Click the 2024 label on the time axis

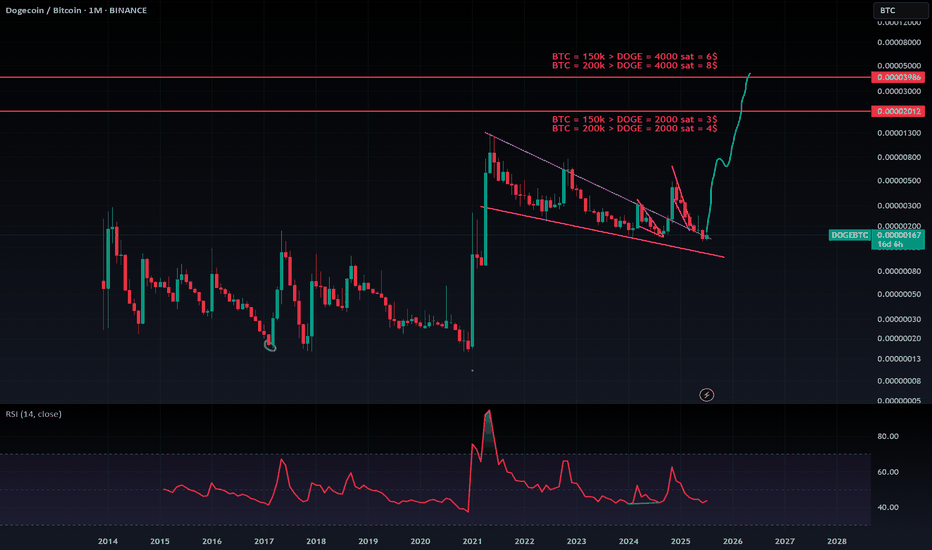pyautogui.click(x=628, y=541)
